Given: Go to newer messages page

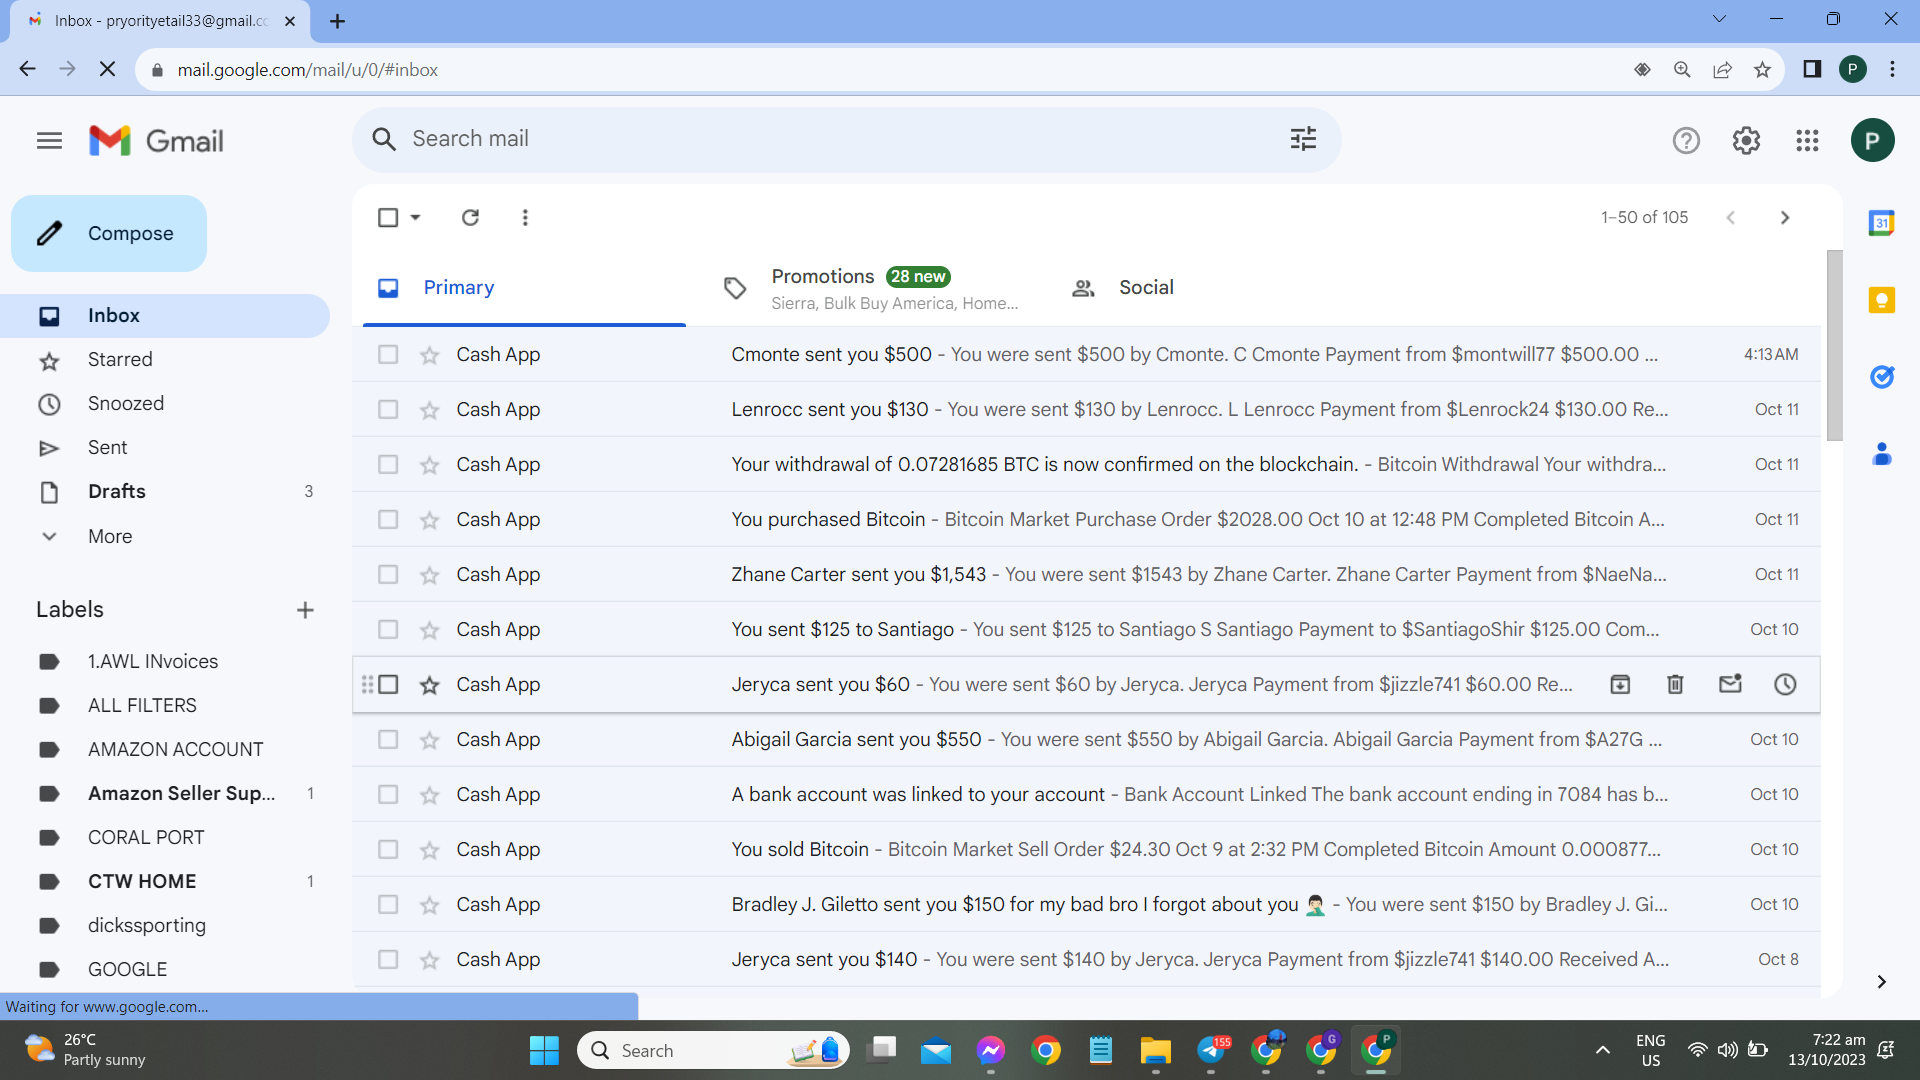Looking at the screenshot, I should click(1731, 217).
